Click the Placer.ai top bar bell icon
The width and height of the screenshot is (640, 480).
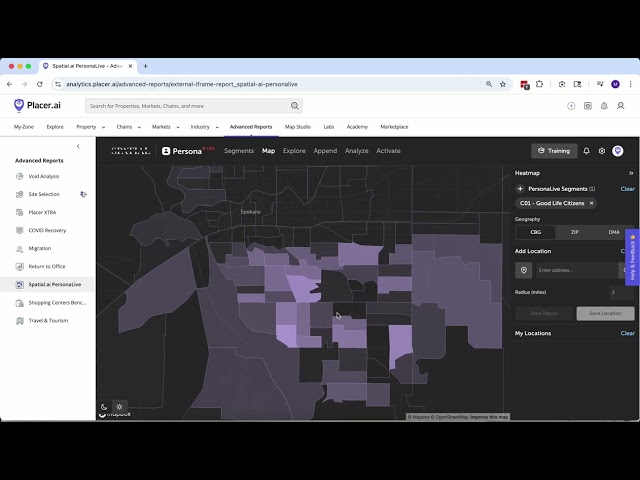[604, 106]
